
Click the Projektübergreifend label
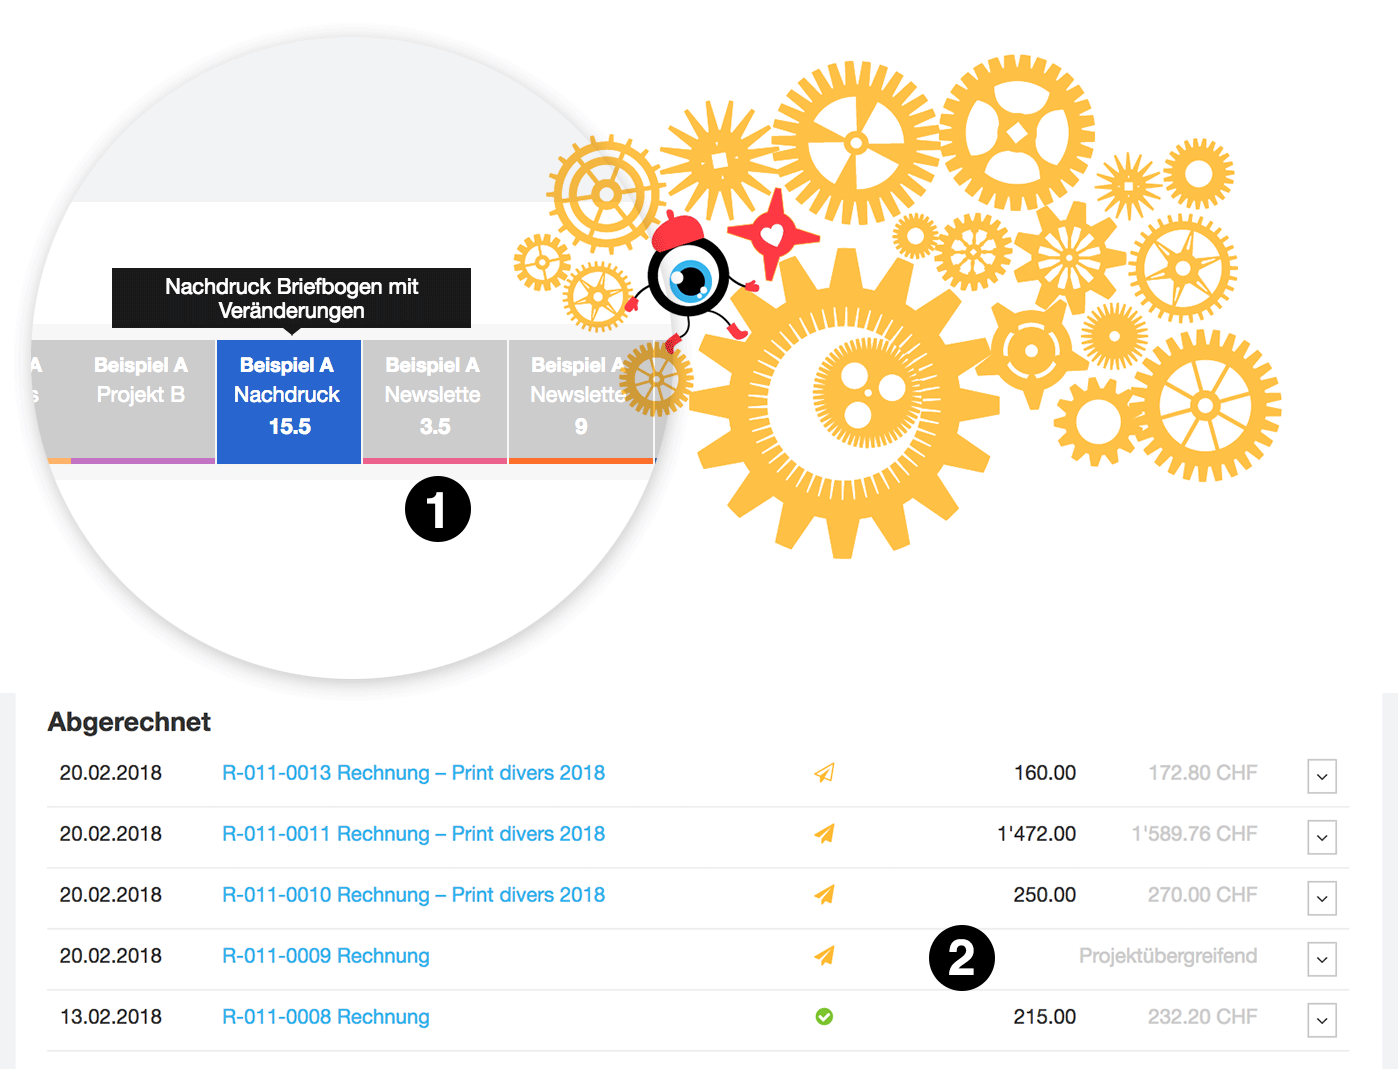[x=1168, y=956]
